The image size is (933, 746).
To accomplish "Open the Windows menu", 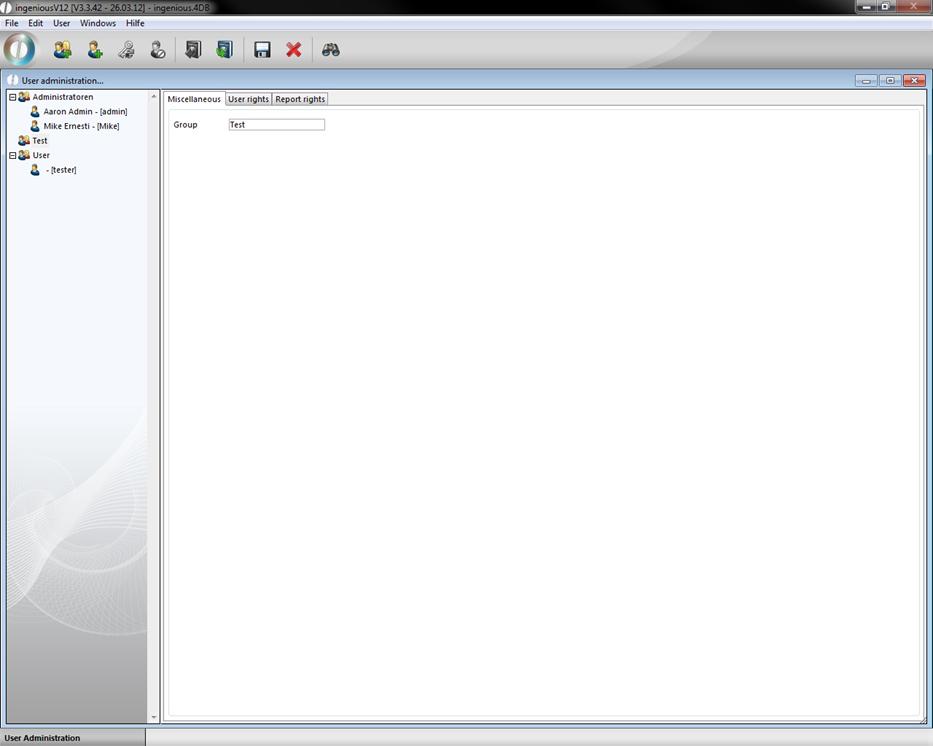I will (x=98, y=23).
